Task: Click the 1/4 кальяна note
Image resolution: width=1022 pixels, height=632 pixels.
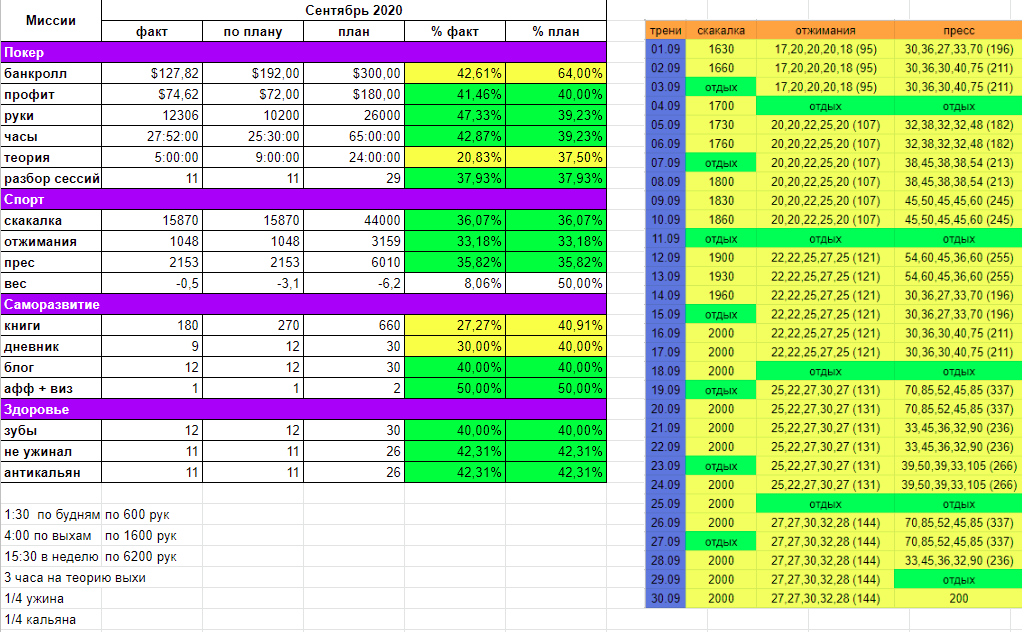Action: (40, 619)
